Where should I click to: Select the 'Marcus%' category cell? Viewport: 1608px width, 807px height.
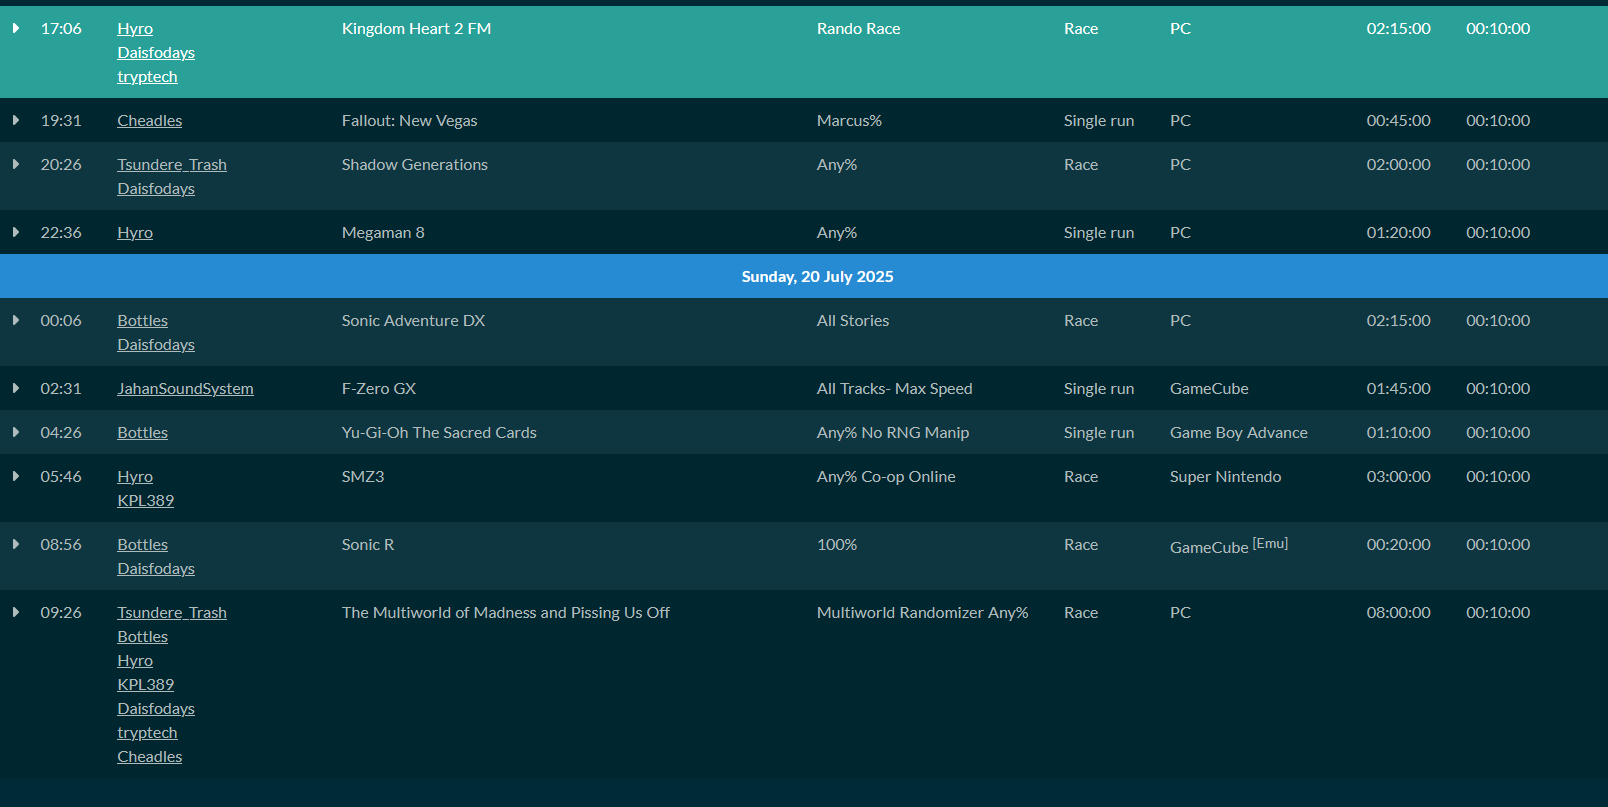[849, 121]
